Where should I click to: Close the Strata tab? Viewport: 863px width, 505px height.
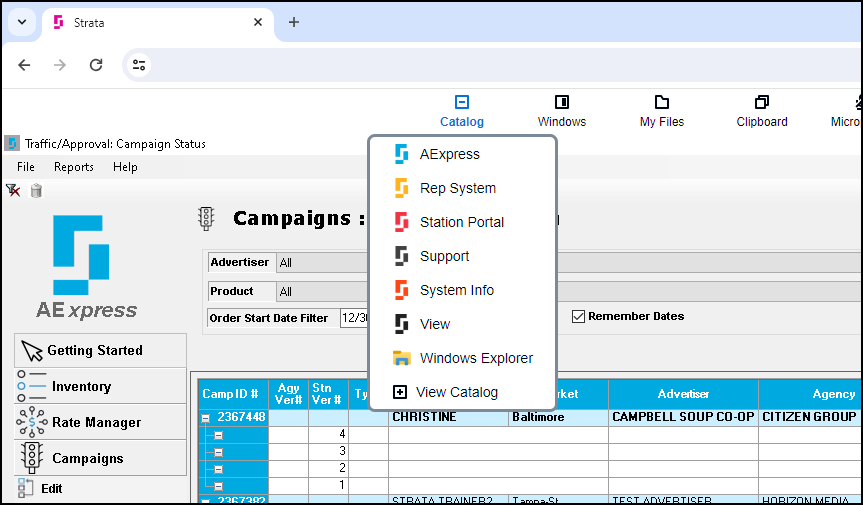[258, 23]
